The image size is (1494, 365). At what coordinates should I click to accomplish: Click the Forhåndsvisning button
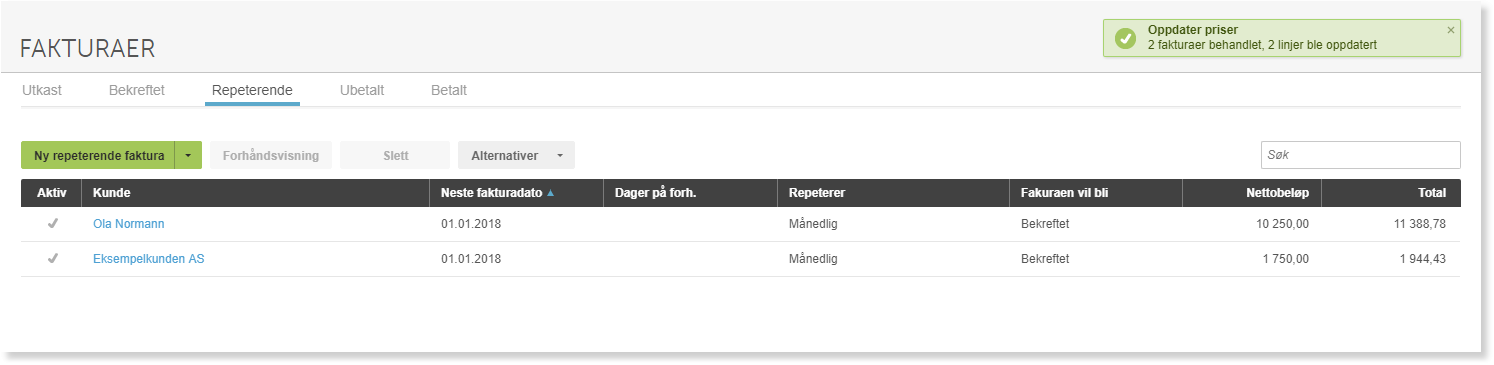(x=271, y=155)
